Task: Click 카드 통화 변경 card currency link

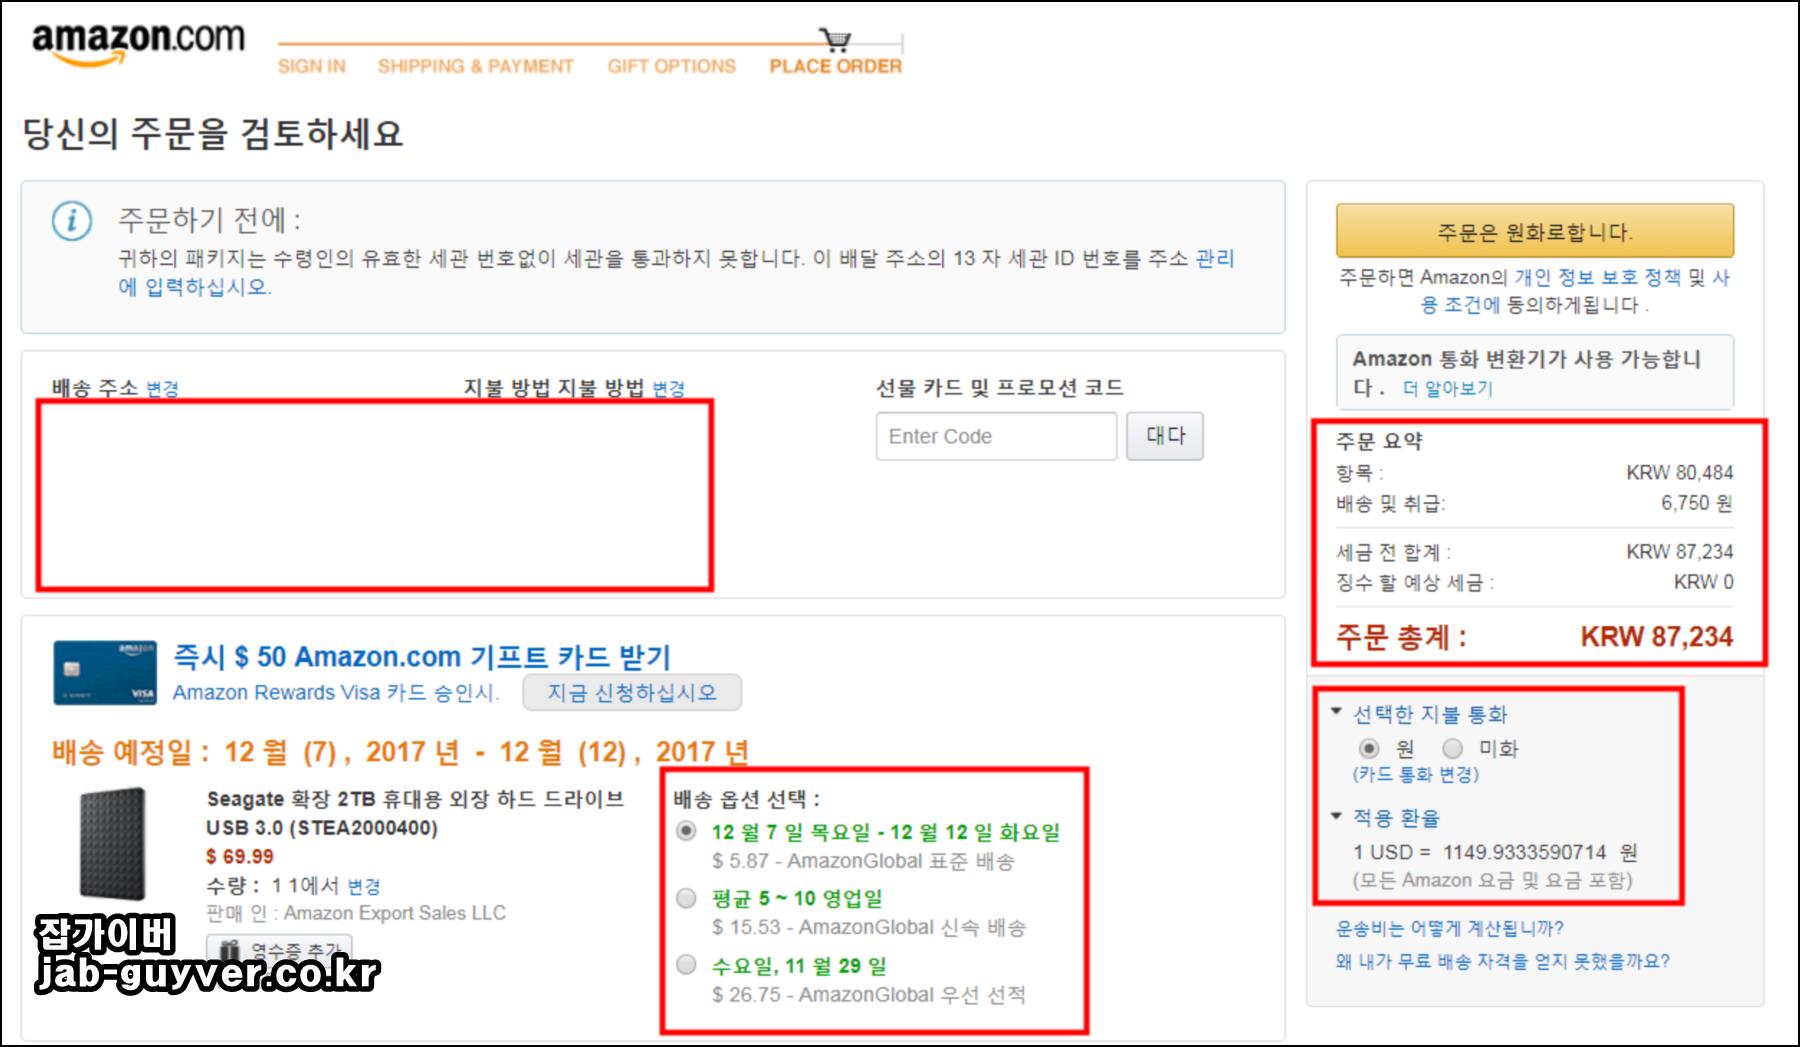Action: (x=1416, y=774)
